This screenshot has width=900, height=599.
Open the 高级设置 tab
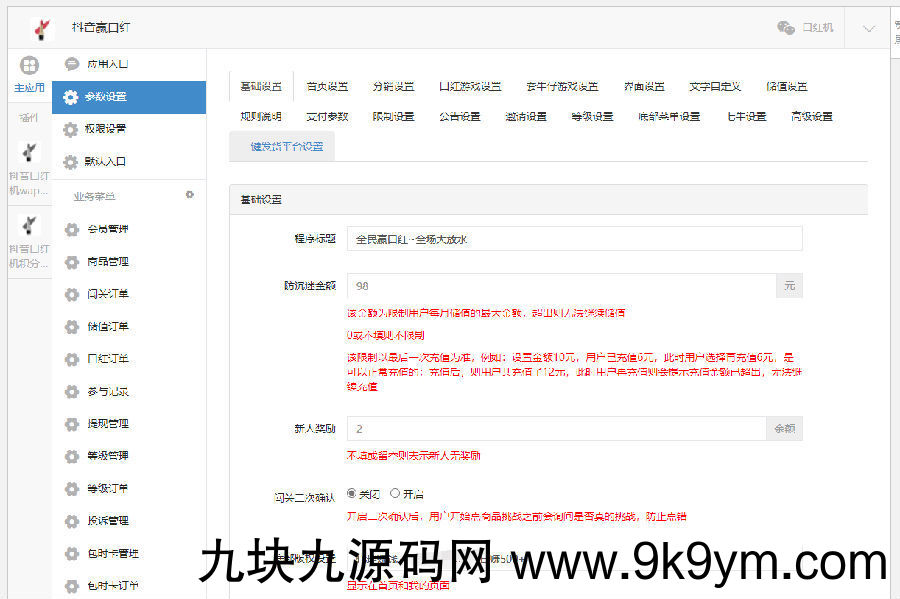(811, 117)
